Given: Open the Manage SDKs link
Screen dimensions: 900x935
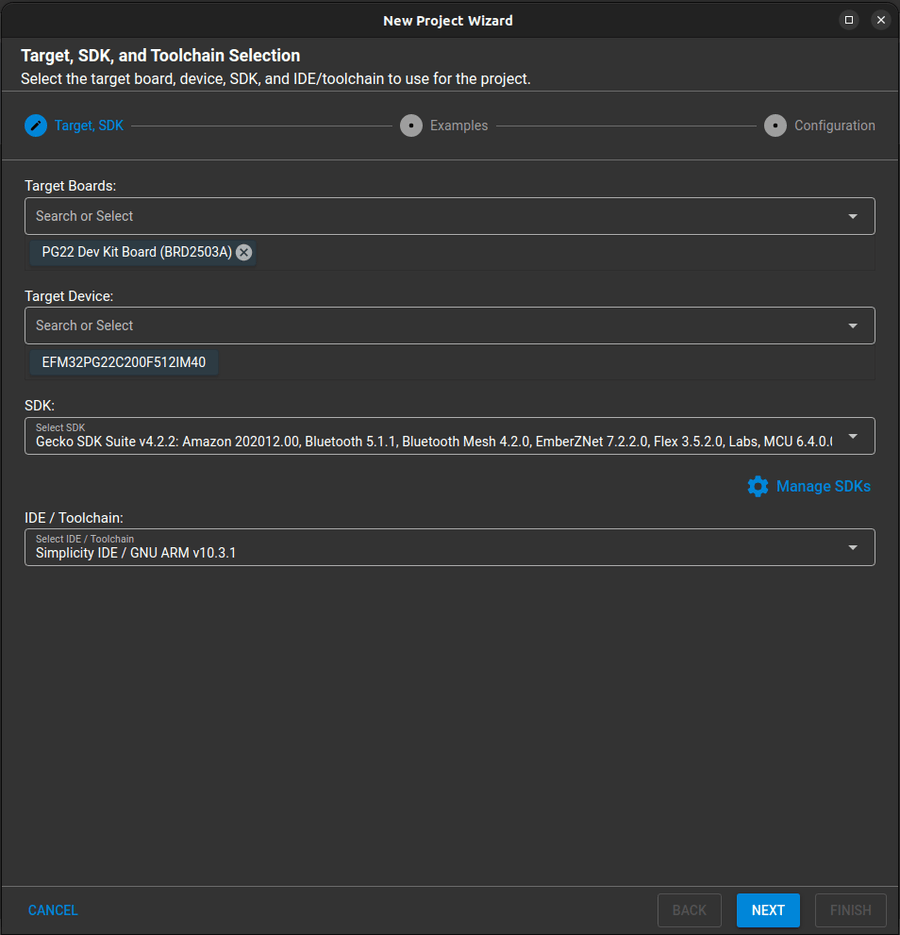Looking at the screenshot, I should (823, 486).
